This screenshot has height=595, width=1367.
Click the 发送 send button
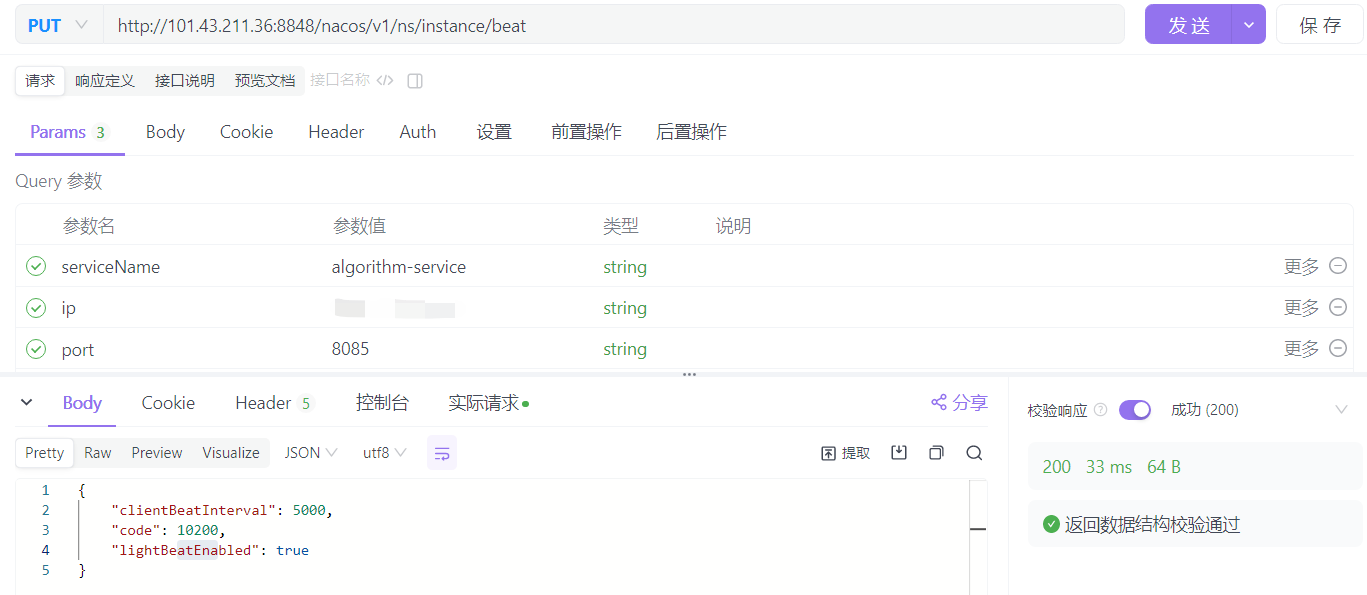tap(1188, 25)
